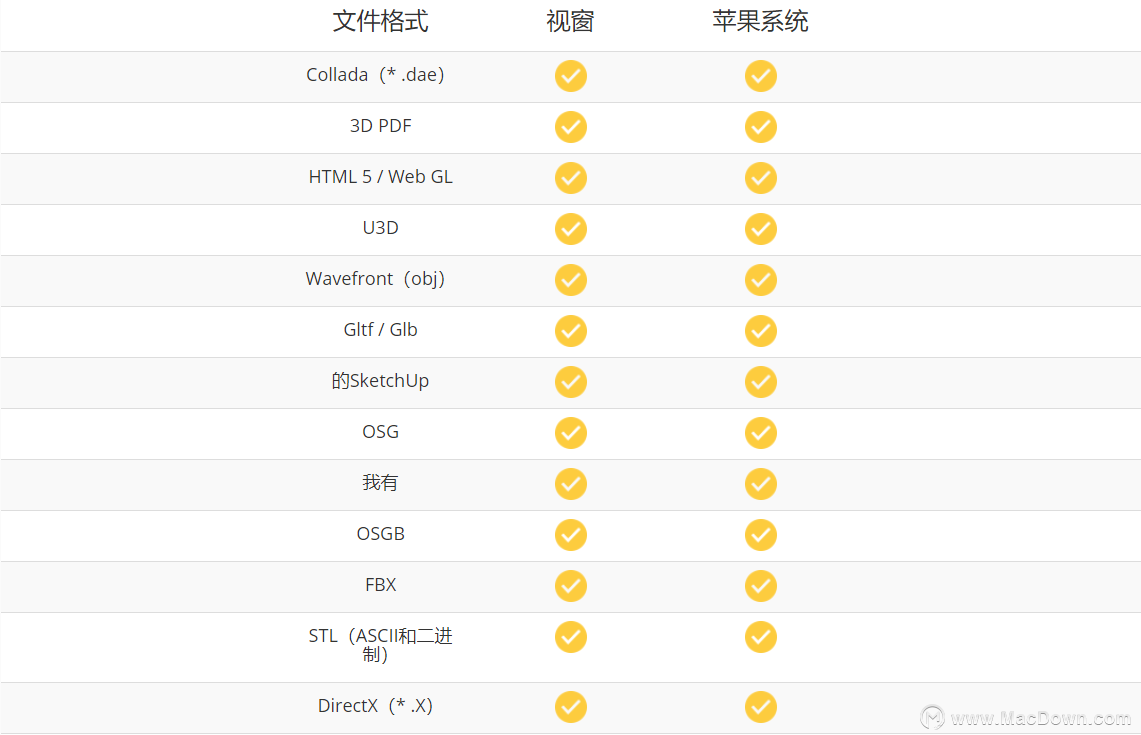Click the OSGB checkmark under 苹果系统
Image resolution: width=1141 pixels, height=735 pixels.
[x=761, y=535]
